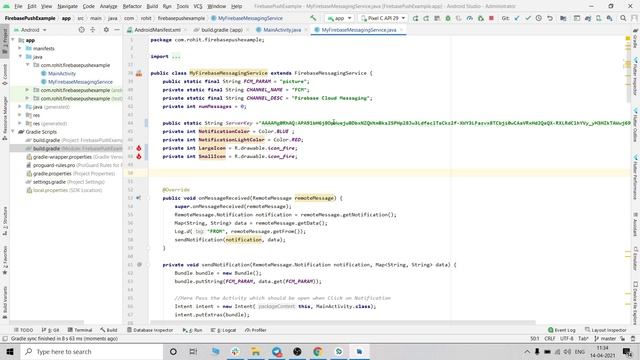Screen dimensions: 640x360
Task: Click the override gutter icon at onMessageReceived
Action: click(139, 198)
